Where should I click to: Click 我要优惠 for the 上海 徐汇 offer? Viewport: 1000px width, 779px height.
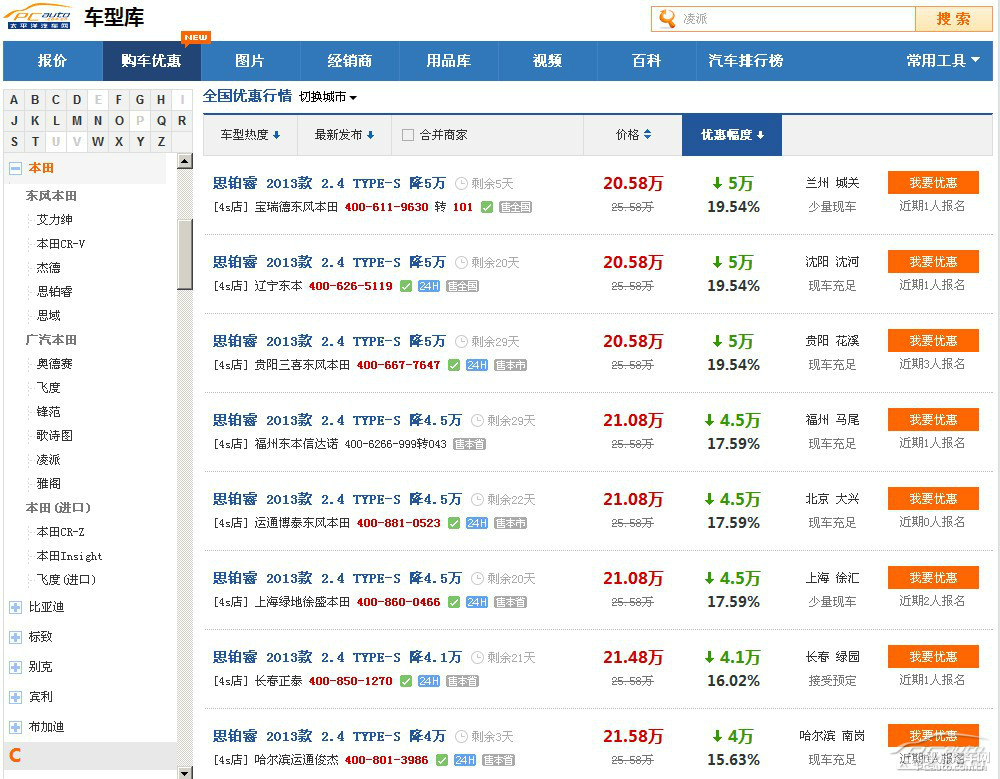[x=933, y=578]
